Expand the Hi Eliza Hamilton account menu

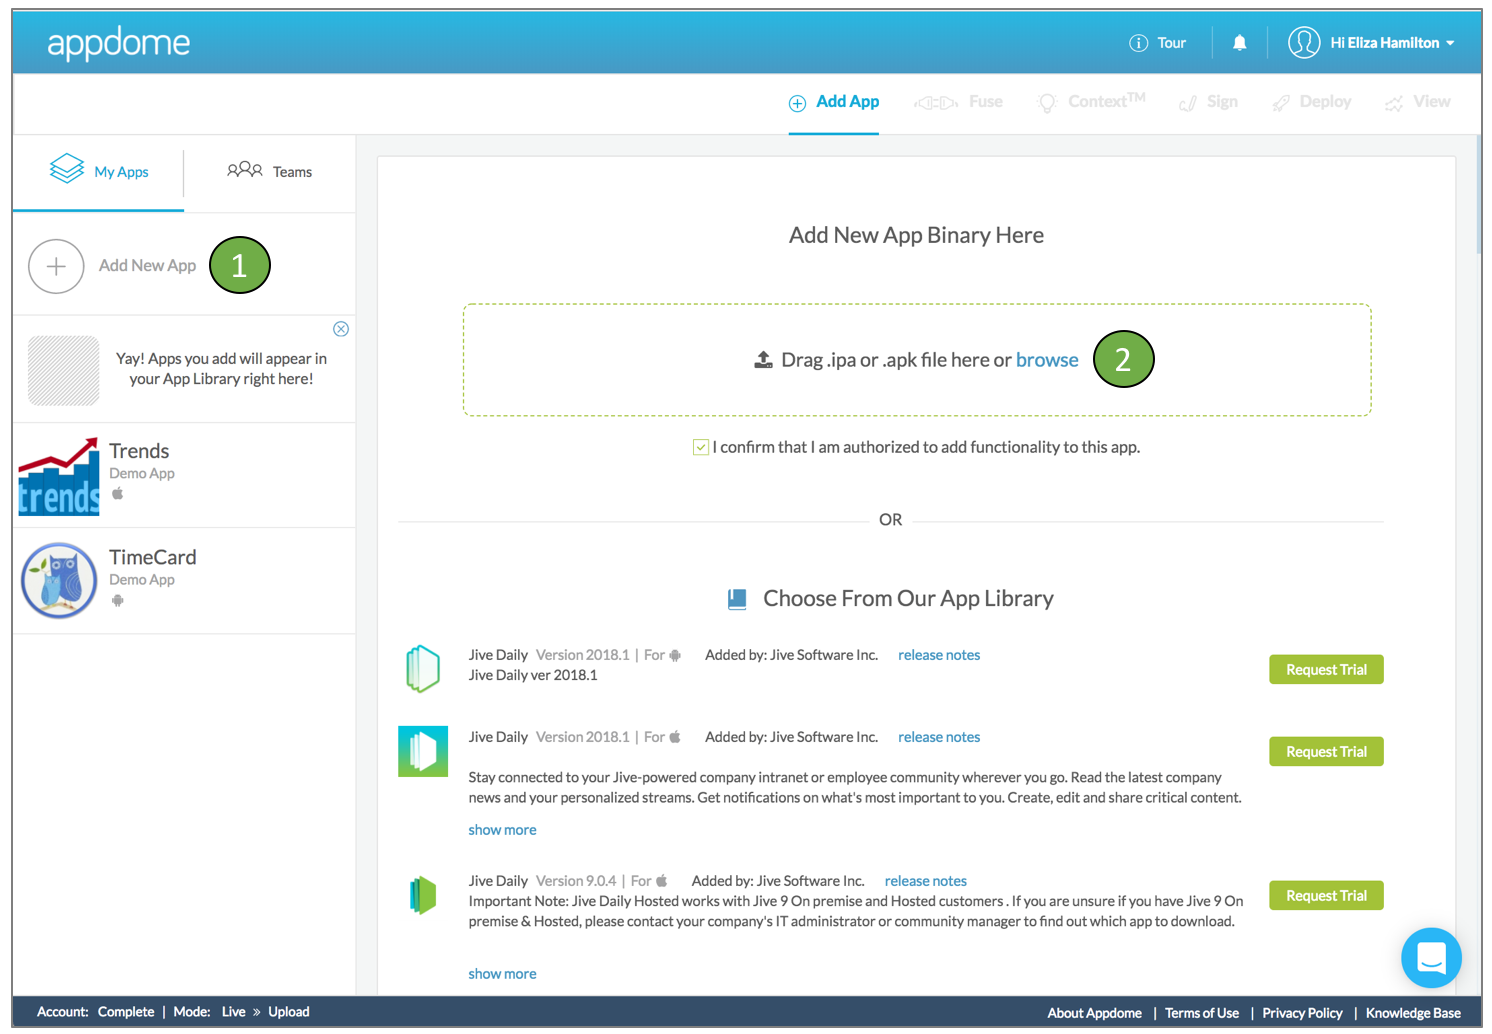click(1392, 43)
